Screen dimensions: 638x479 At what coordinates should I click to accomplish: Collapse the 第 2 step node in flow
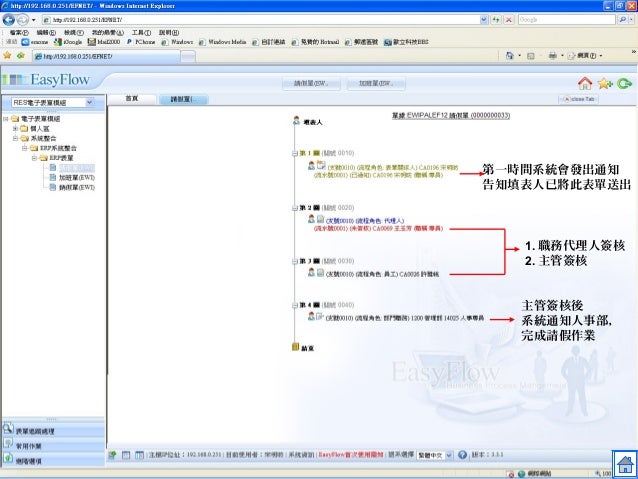(295, 208)
